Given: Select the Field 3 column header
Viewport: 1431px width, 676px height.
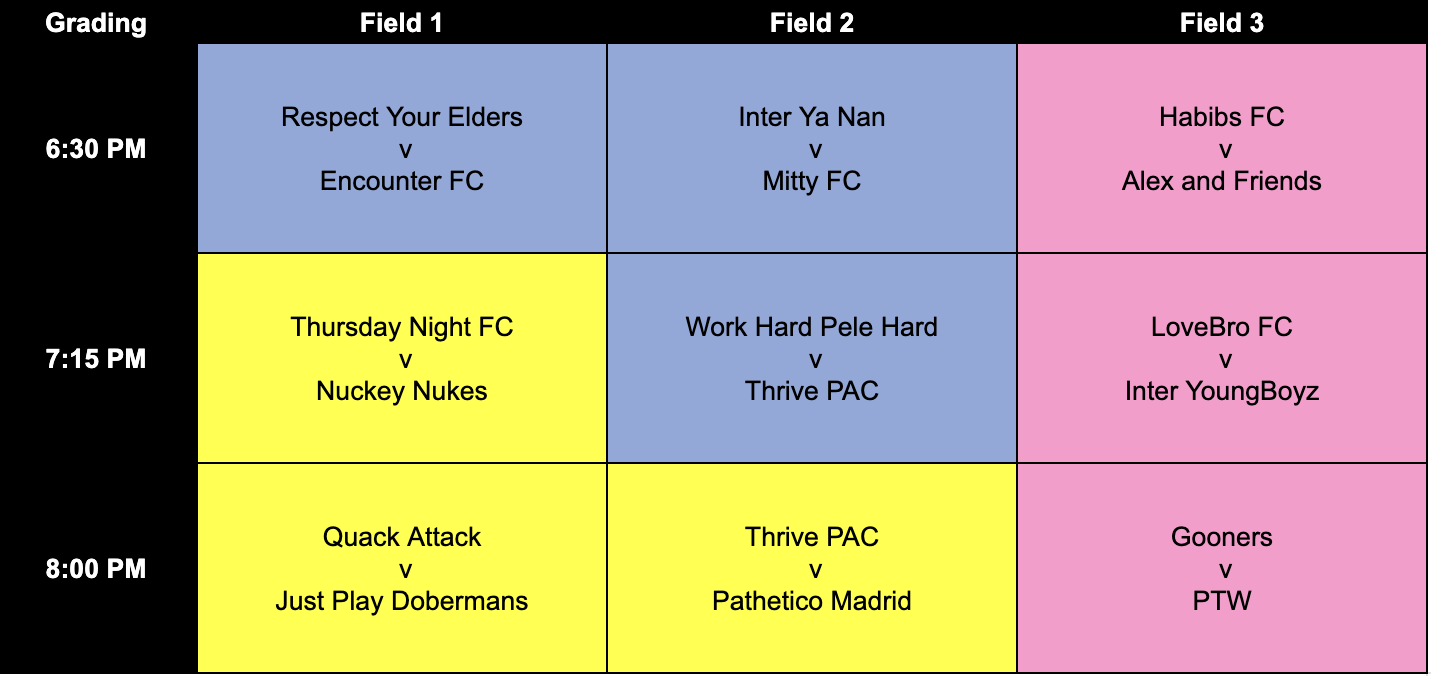Looking at the screenshot, I should (x=1221, y=23).
